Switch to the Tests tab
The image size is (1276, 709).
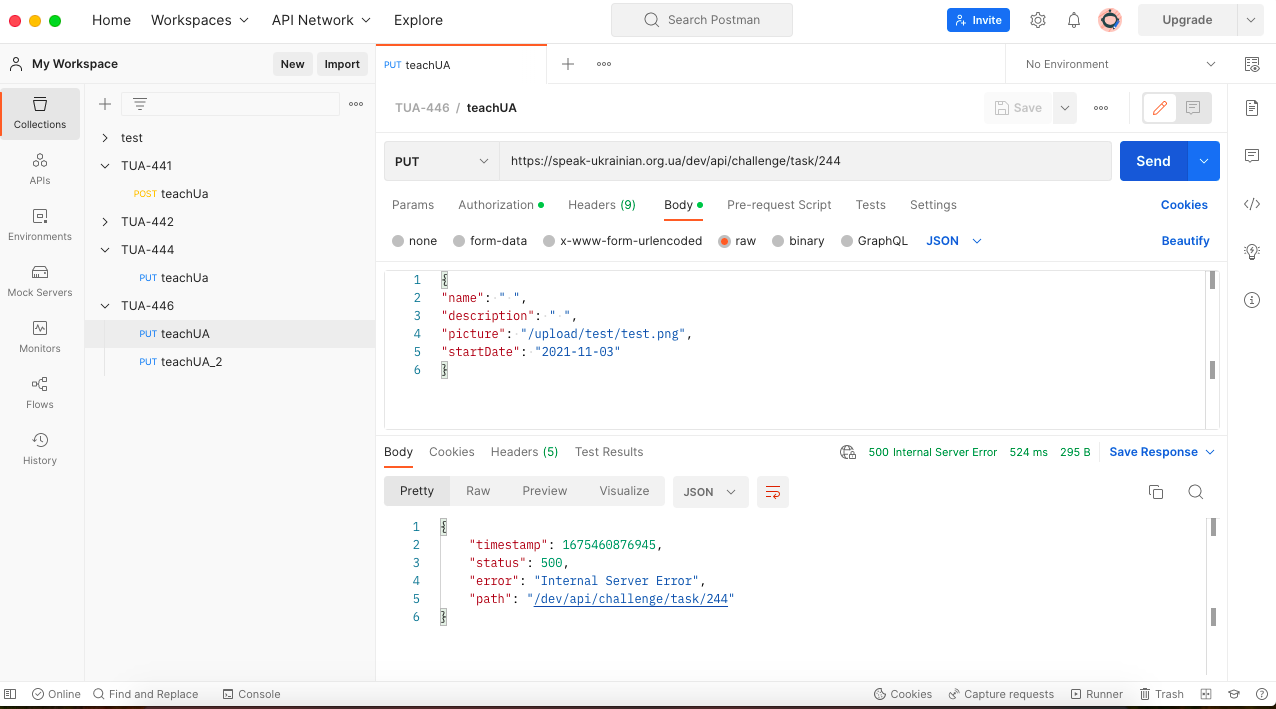870,205
